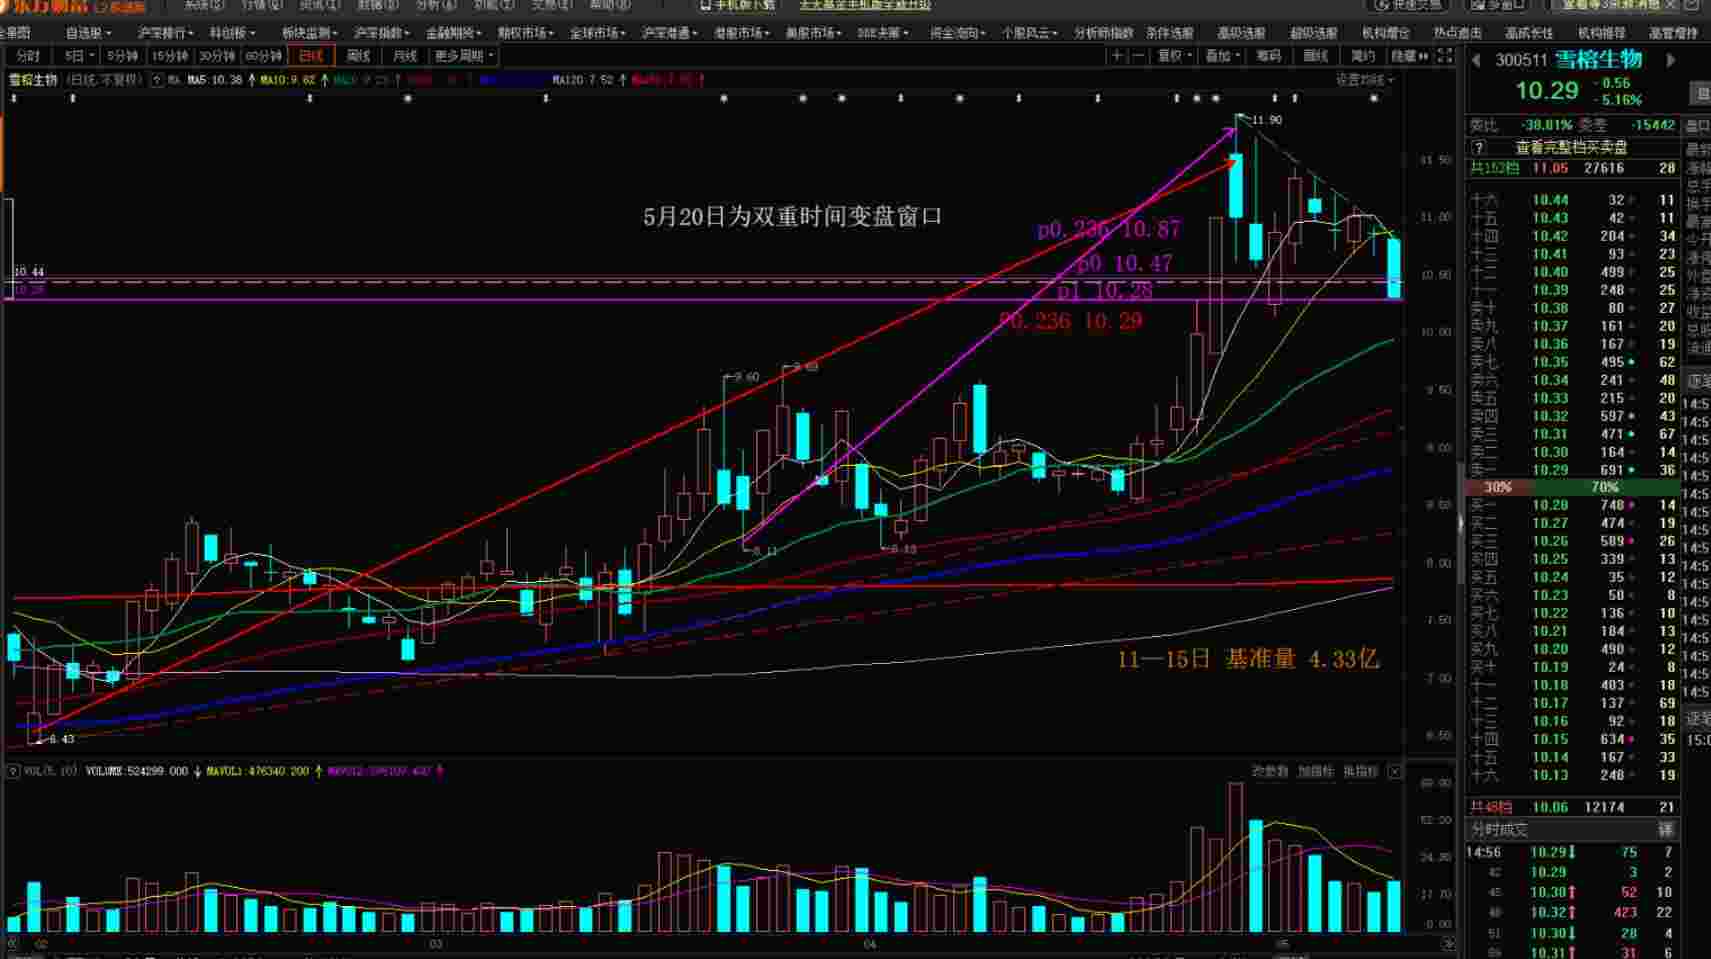The image size is (1711, 959).
Task: Switch to 周线 weekly chart
Action: (358, 56)
